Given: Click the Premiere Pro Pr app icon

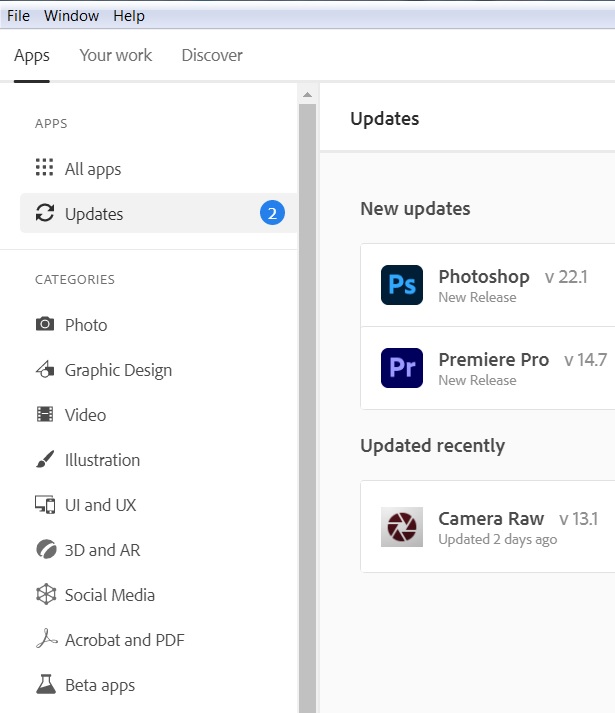Looking at the screenshot, I should point(402,368).
